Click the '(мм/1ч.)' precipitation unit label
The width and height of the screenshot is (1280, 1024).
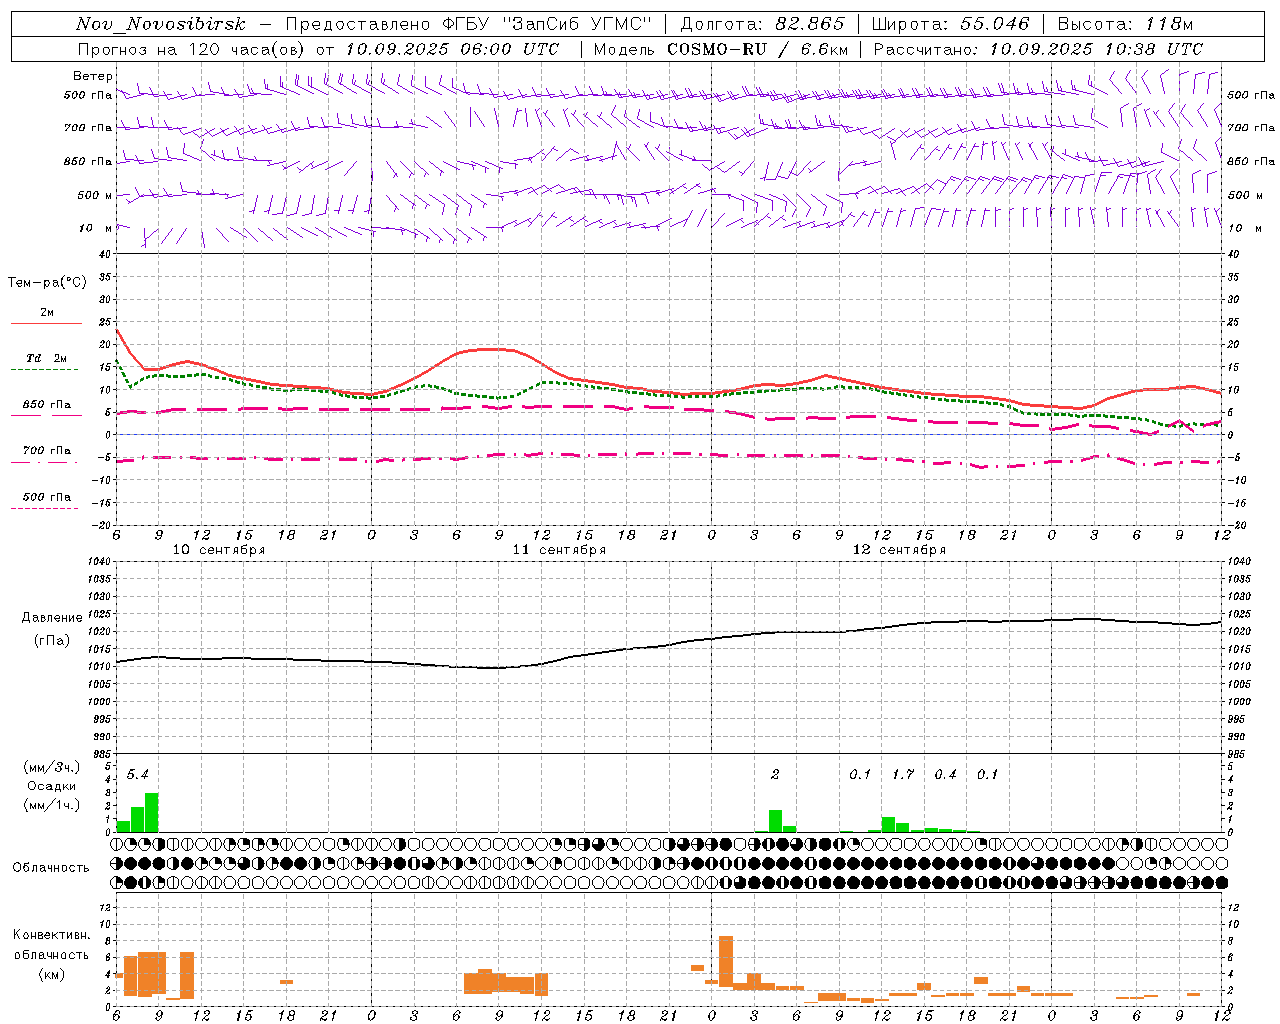[x=52, y=805]
